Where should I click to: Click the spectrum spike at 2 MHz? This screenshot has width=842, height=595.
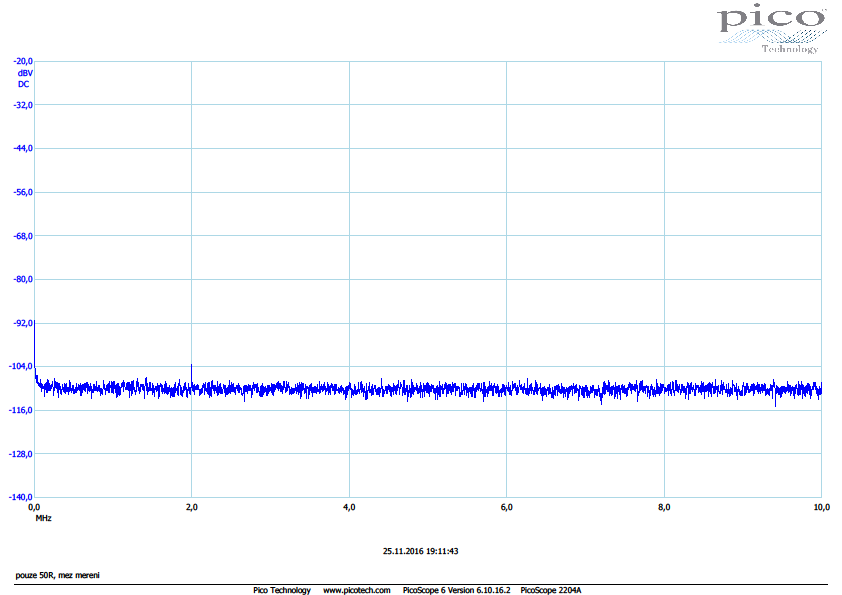coord(192,374)
